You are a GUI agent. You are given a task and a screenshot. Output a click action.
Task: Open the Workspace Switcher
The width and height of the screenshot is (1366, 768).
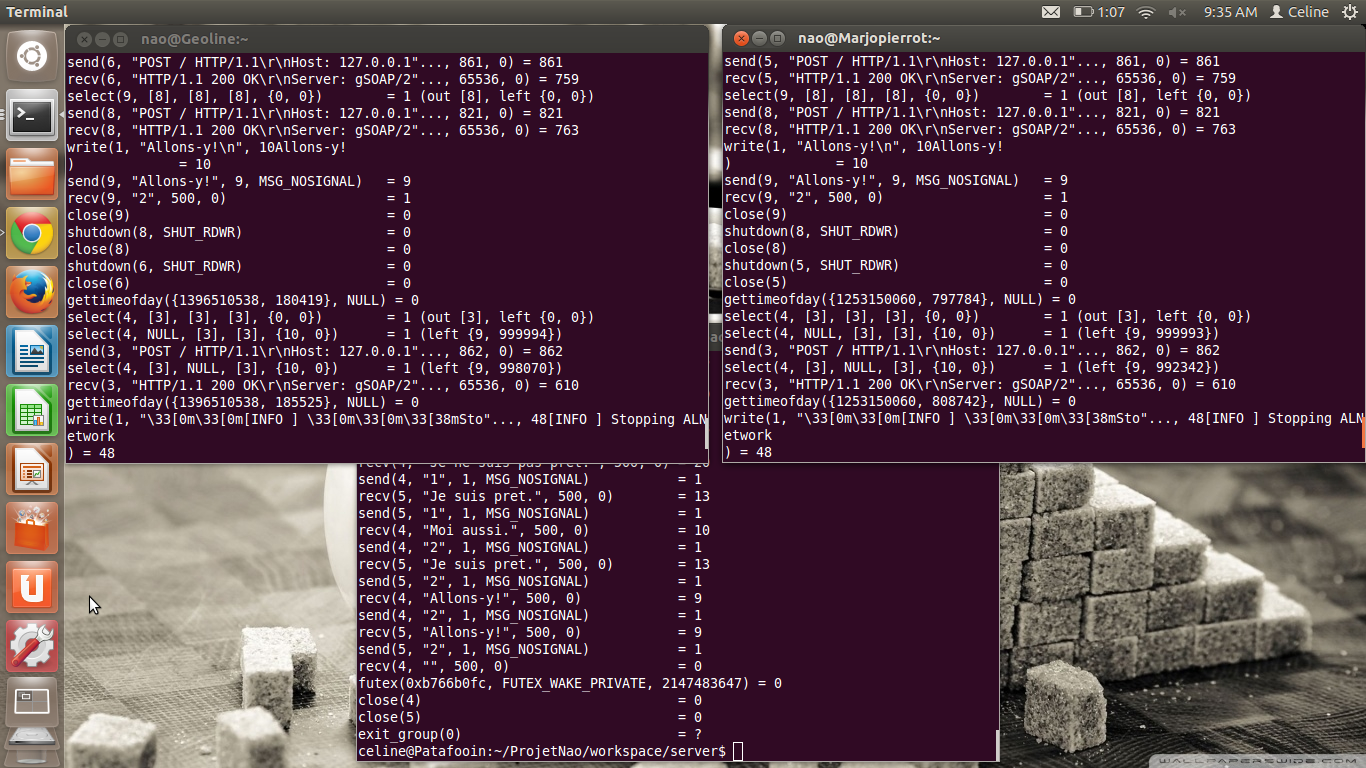pos(32,705)
